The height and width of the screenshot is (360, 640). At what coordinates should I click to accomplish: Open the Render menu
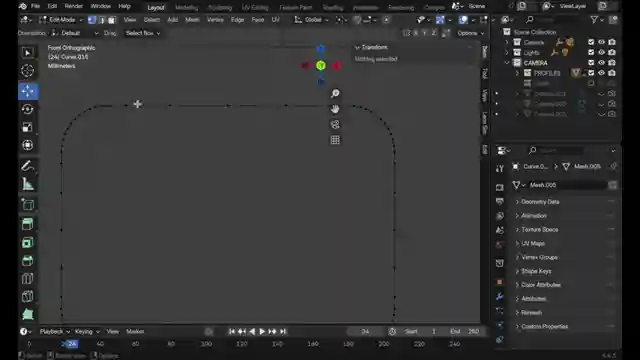[x=73, y=6]
